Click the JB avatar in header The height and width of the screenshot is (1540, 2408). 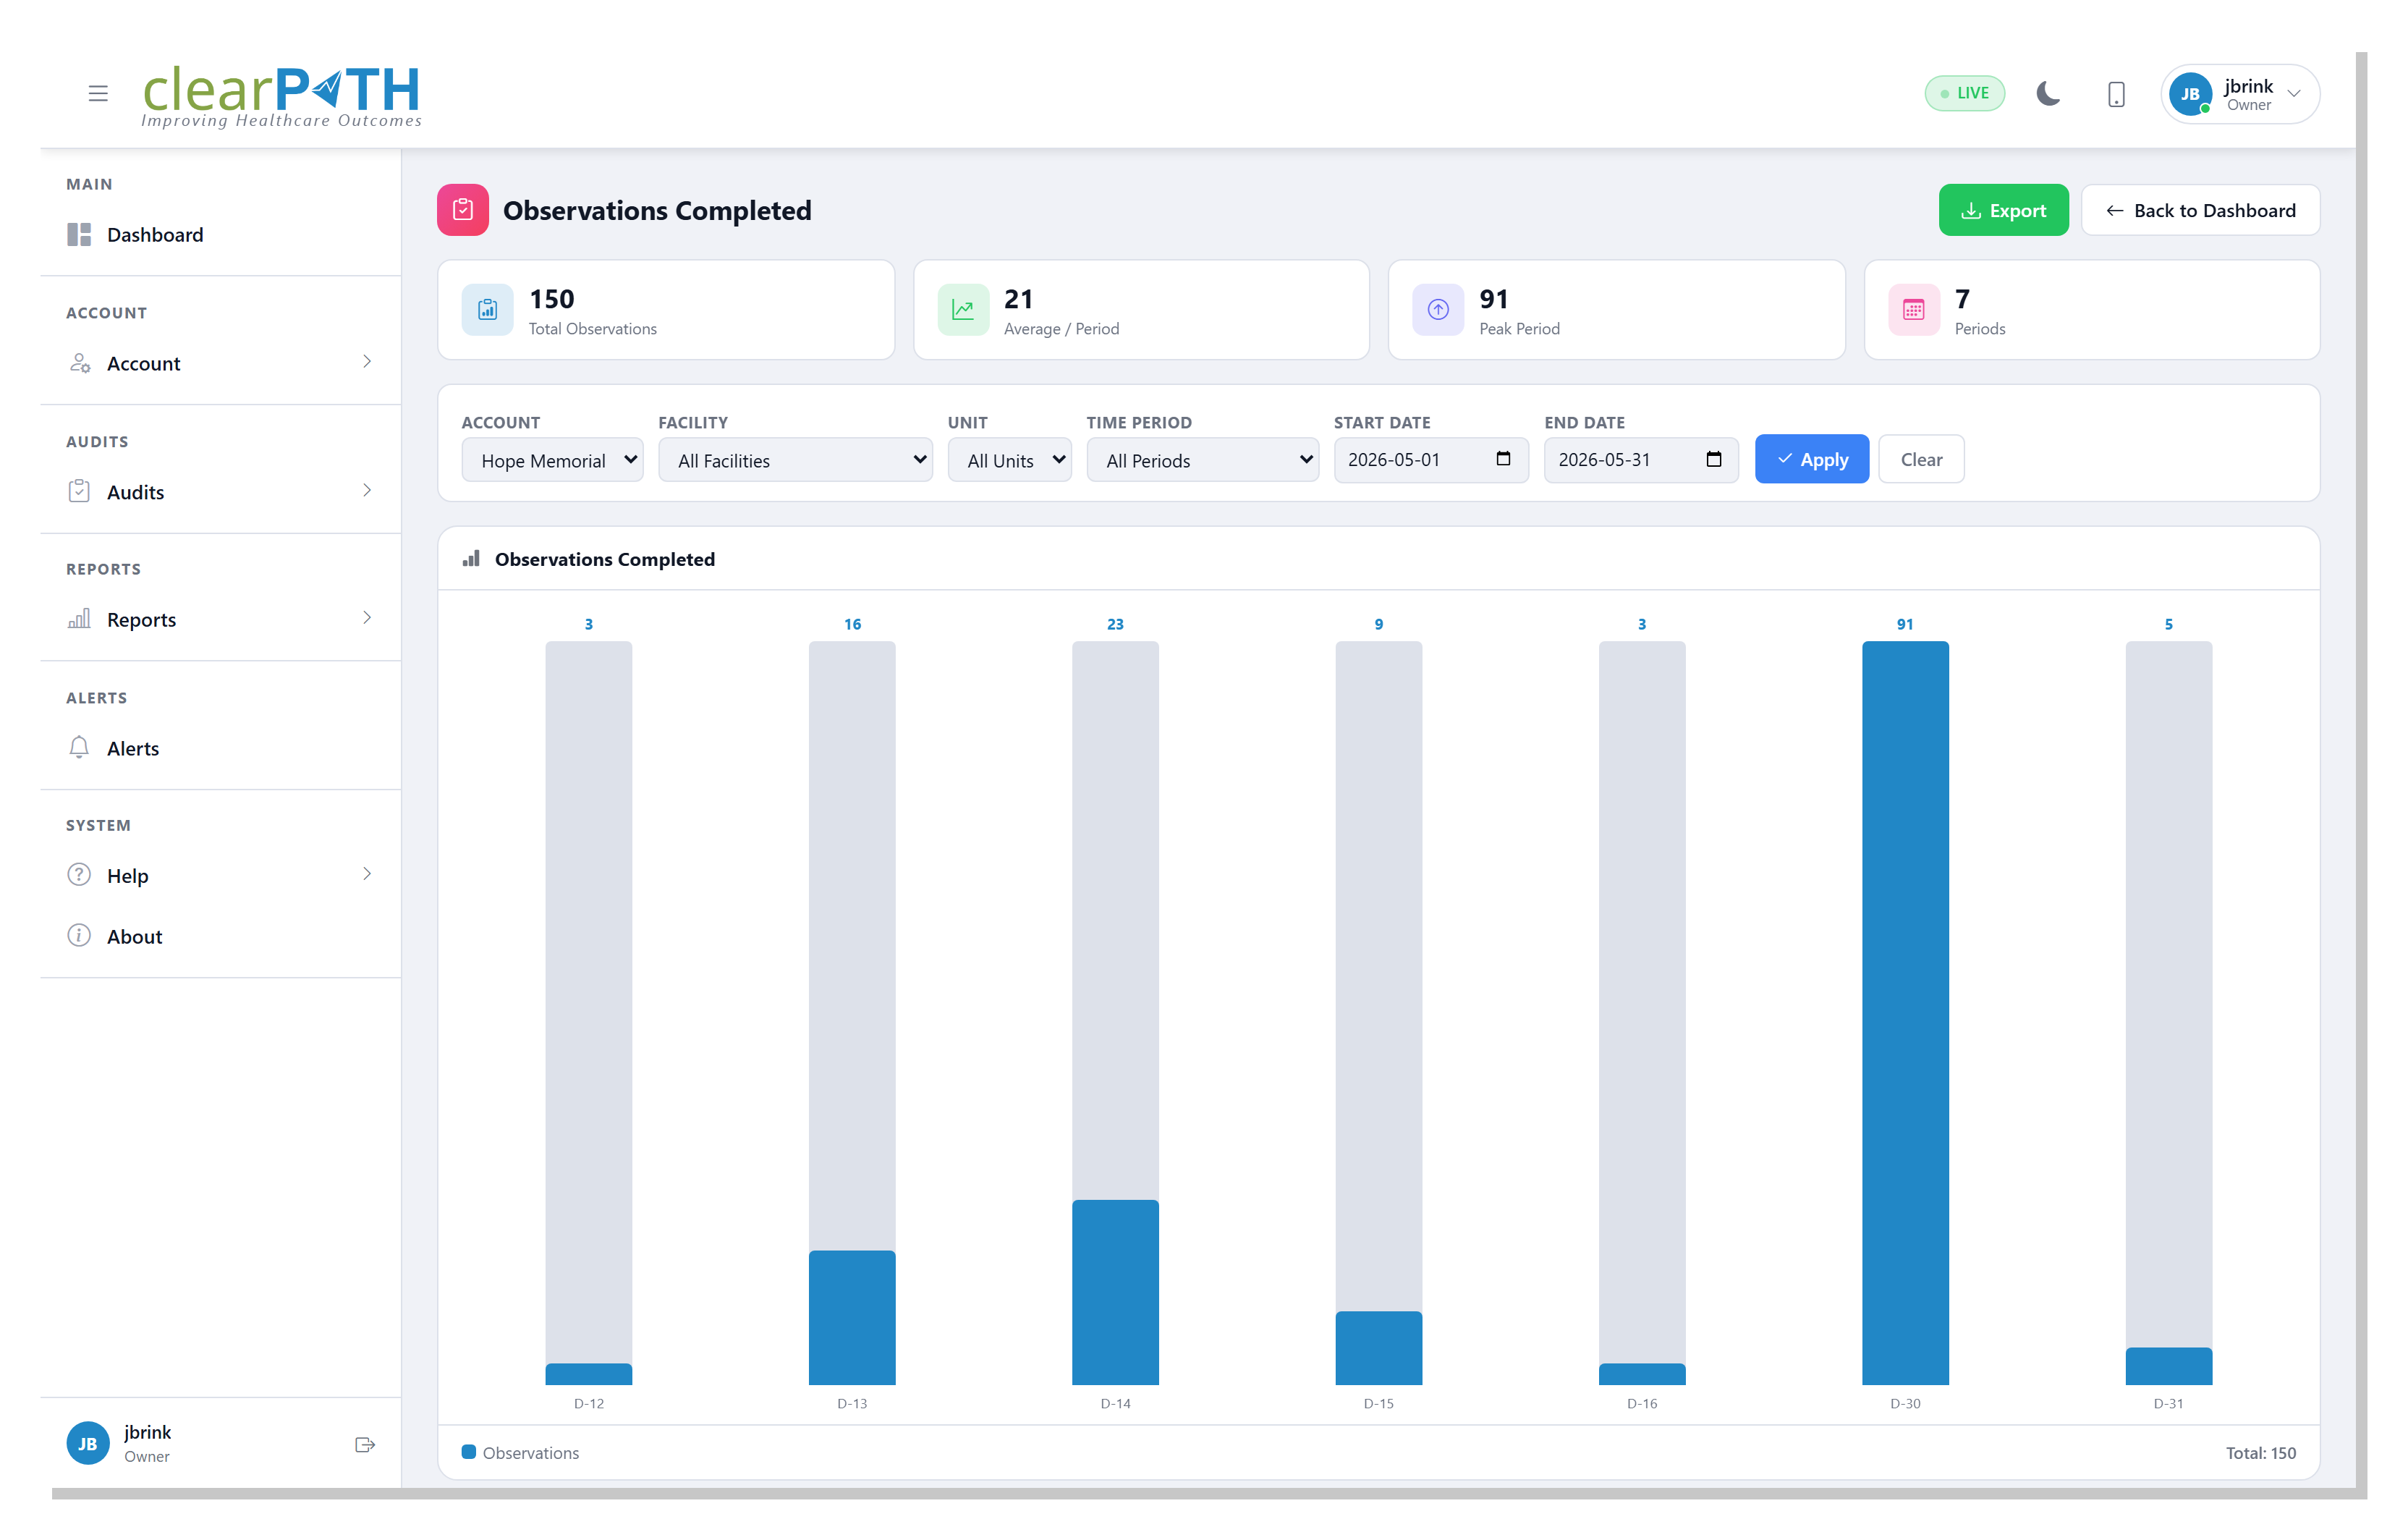tap(2190, 94)
